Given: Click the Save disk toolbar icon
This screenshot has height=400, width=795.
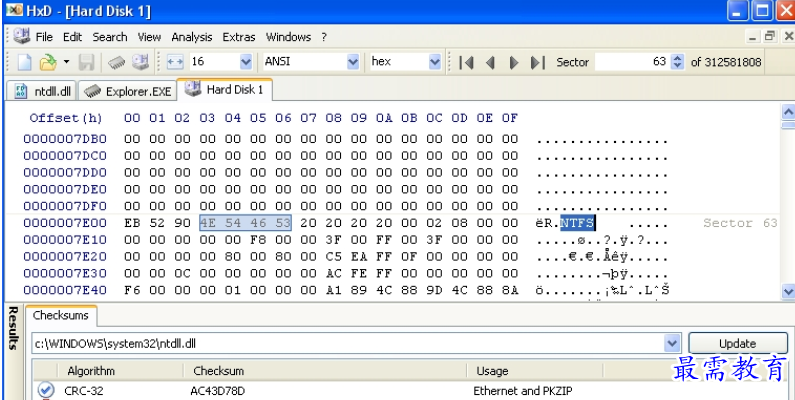Looking at the screenshot, I should coord(87,62).
